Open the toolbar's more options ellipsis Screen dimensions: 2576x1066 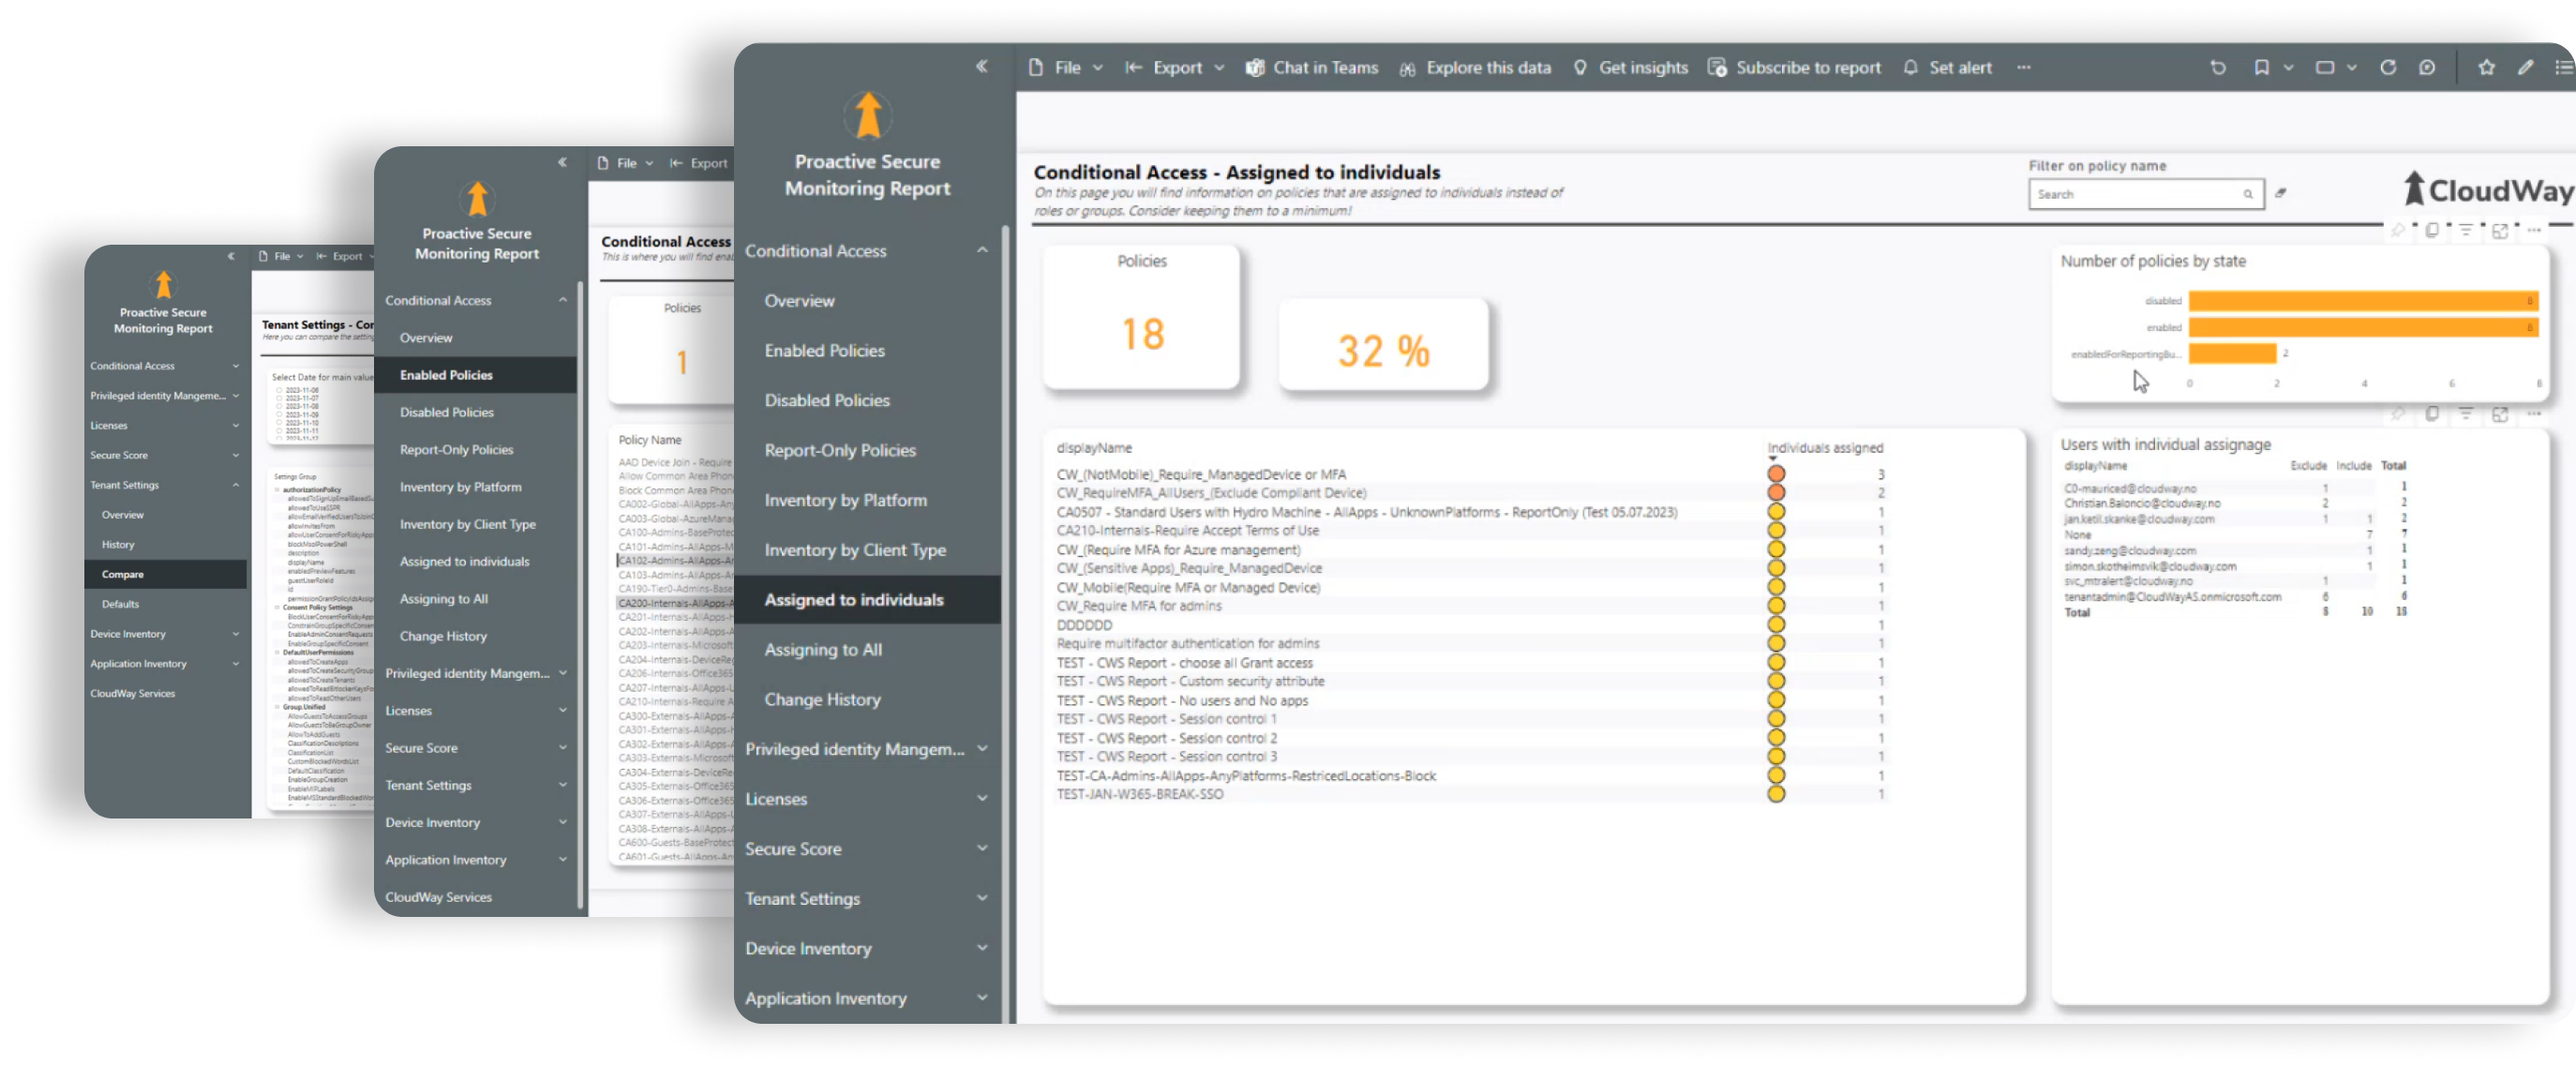(x=2023, y=68)
